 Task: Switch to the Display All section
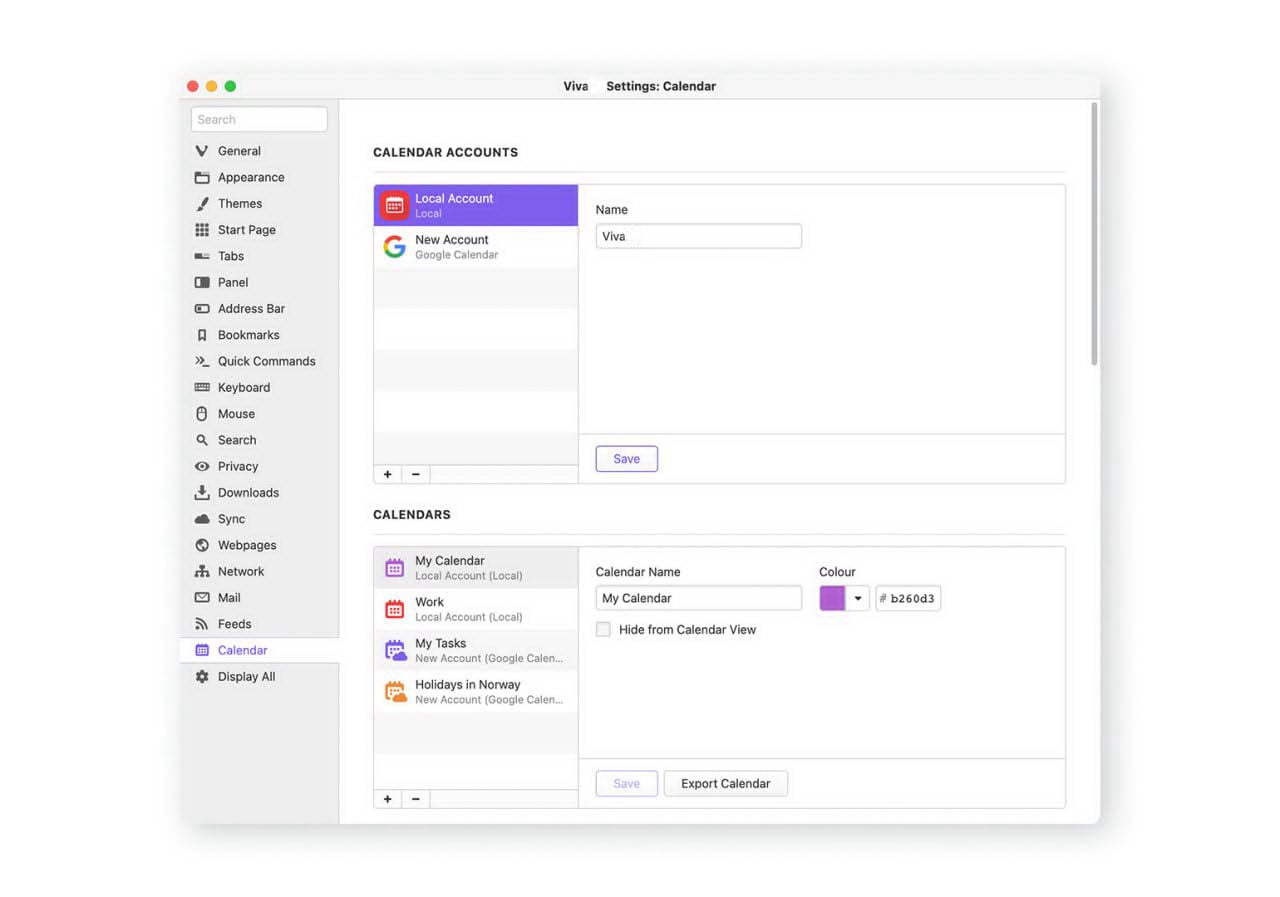tap(246, 677)
